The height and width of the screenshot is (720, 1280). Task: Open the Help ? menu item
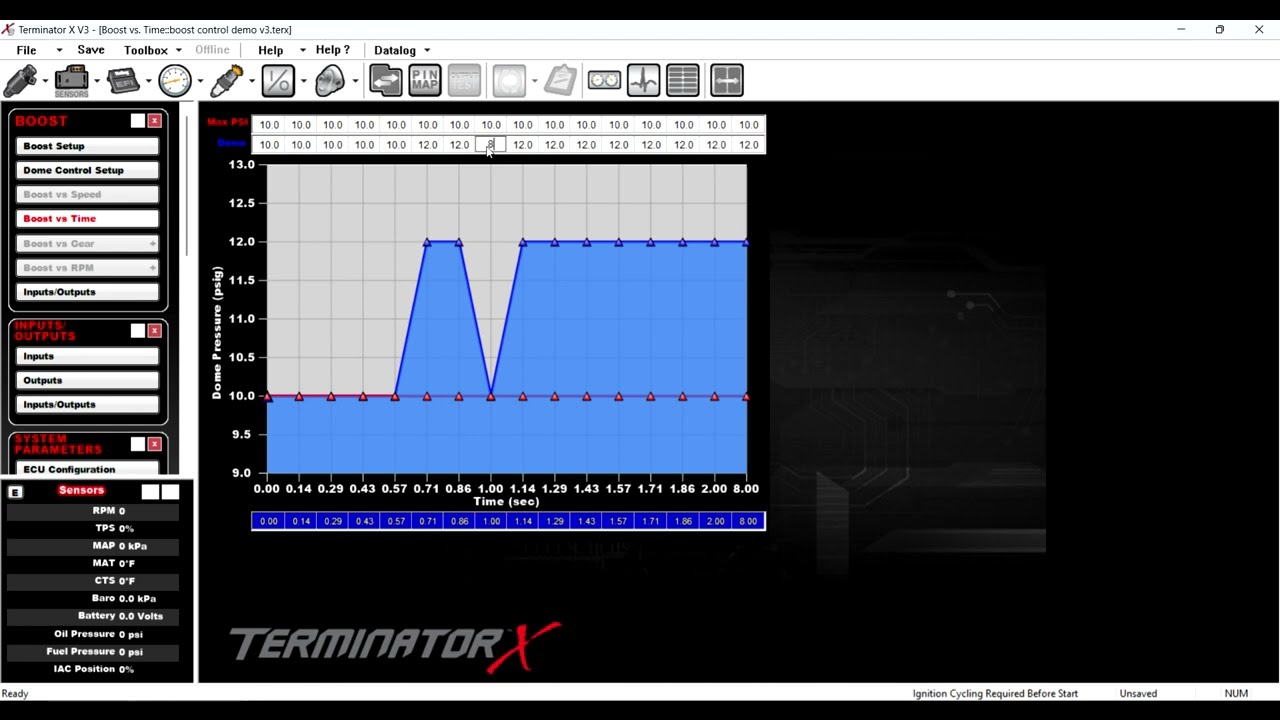(333, 50)
